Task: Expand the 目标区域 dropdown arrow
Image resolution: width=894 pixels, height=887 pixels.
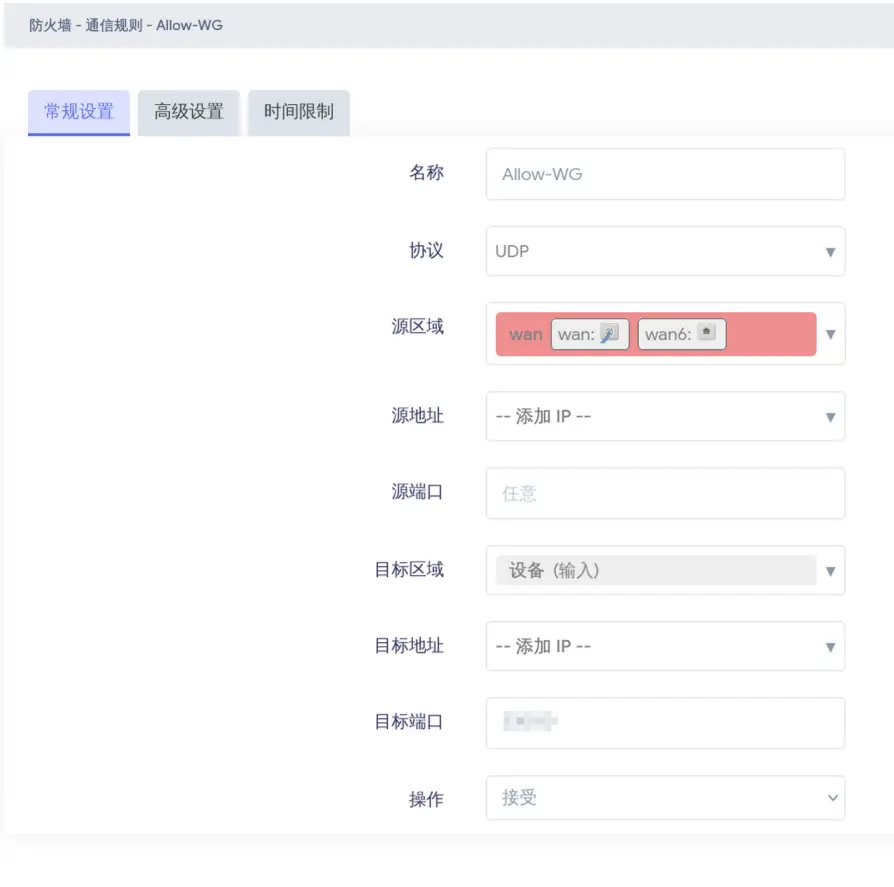Action: pyautogui.click(x=830, y=572)
